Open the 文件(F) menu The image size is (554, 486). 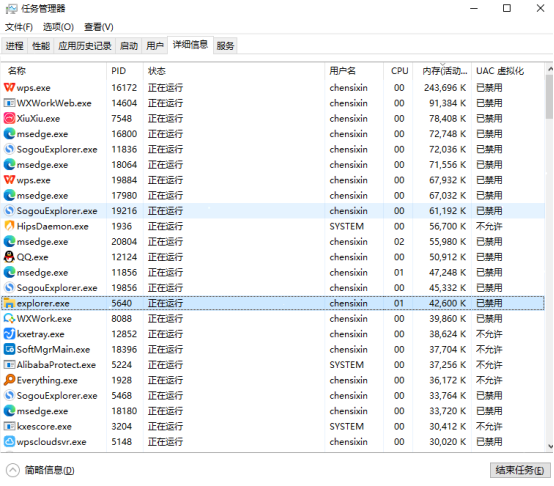tap(19, 27)
